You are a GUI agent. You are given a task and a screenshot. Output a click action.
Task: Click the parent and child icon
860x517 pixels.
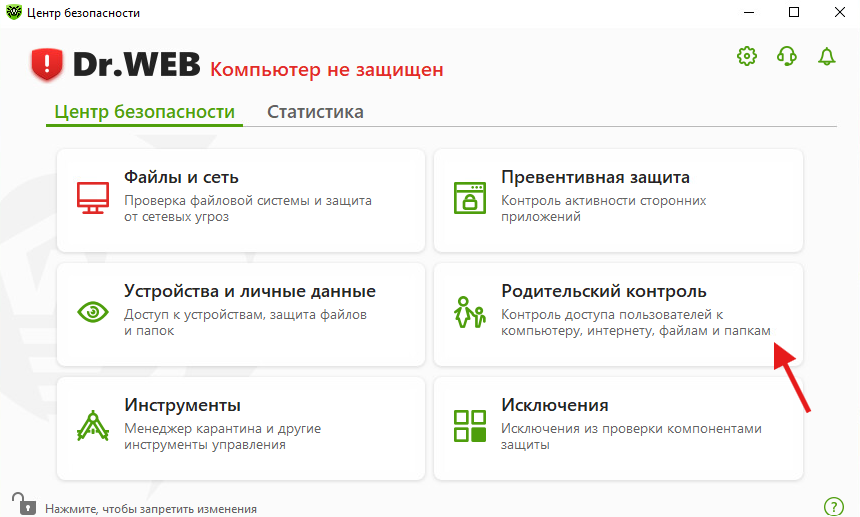(x=470, y=312)
